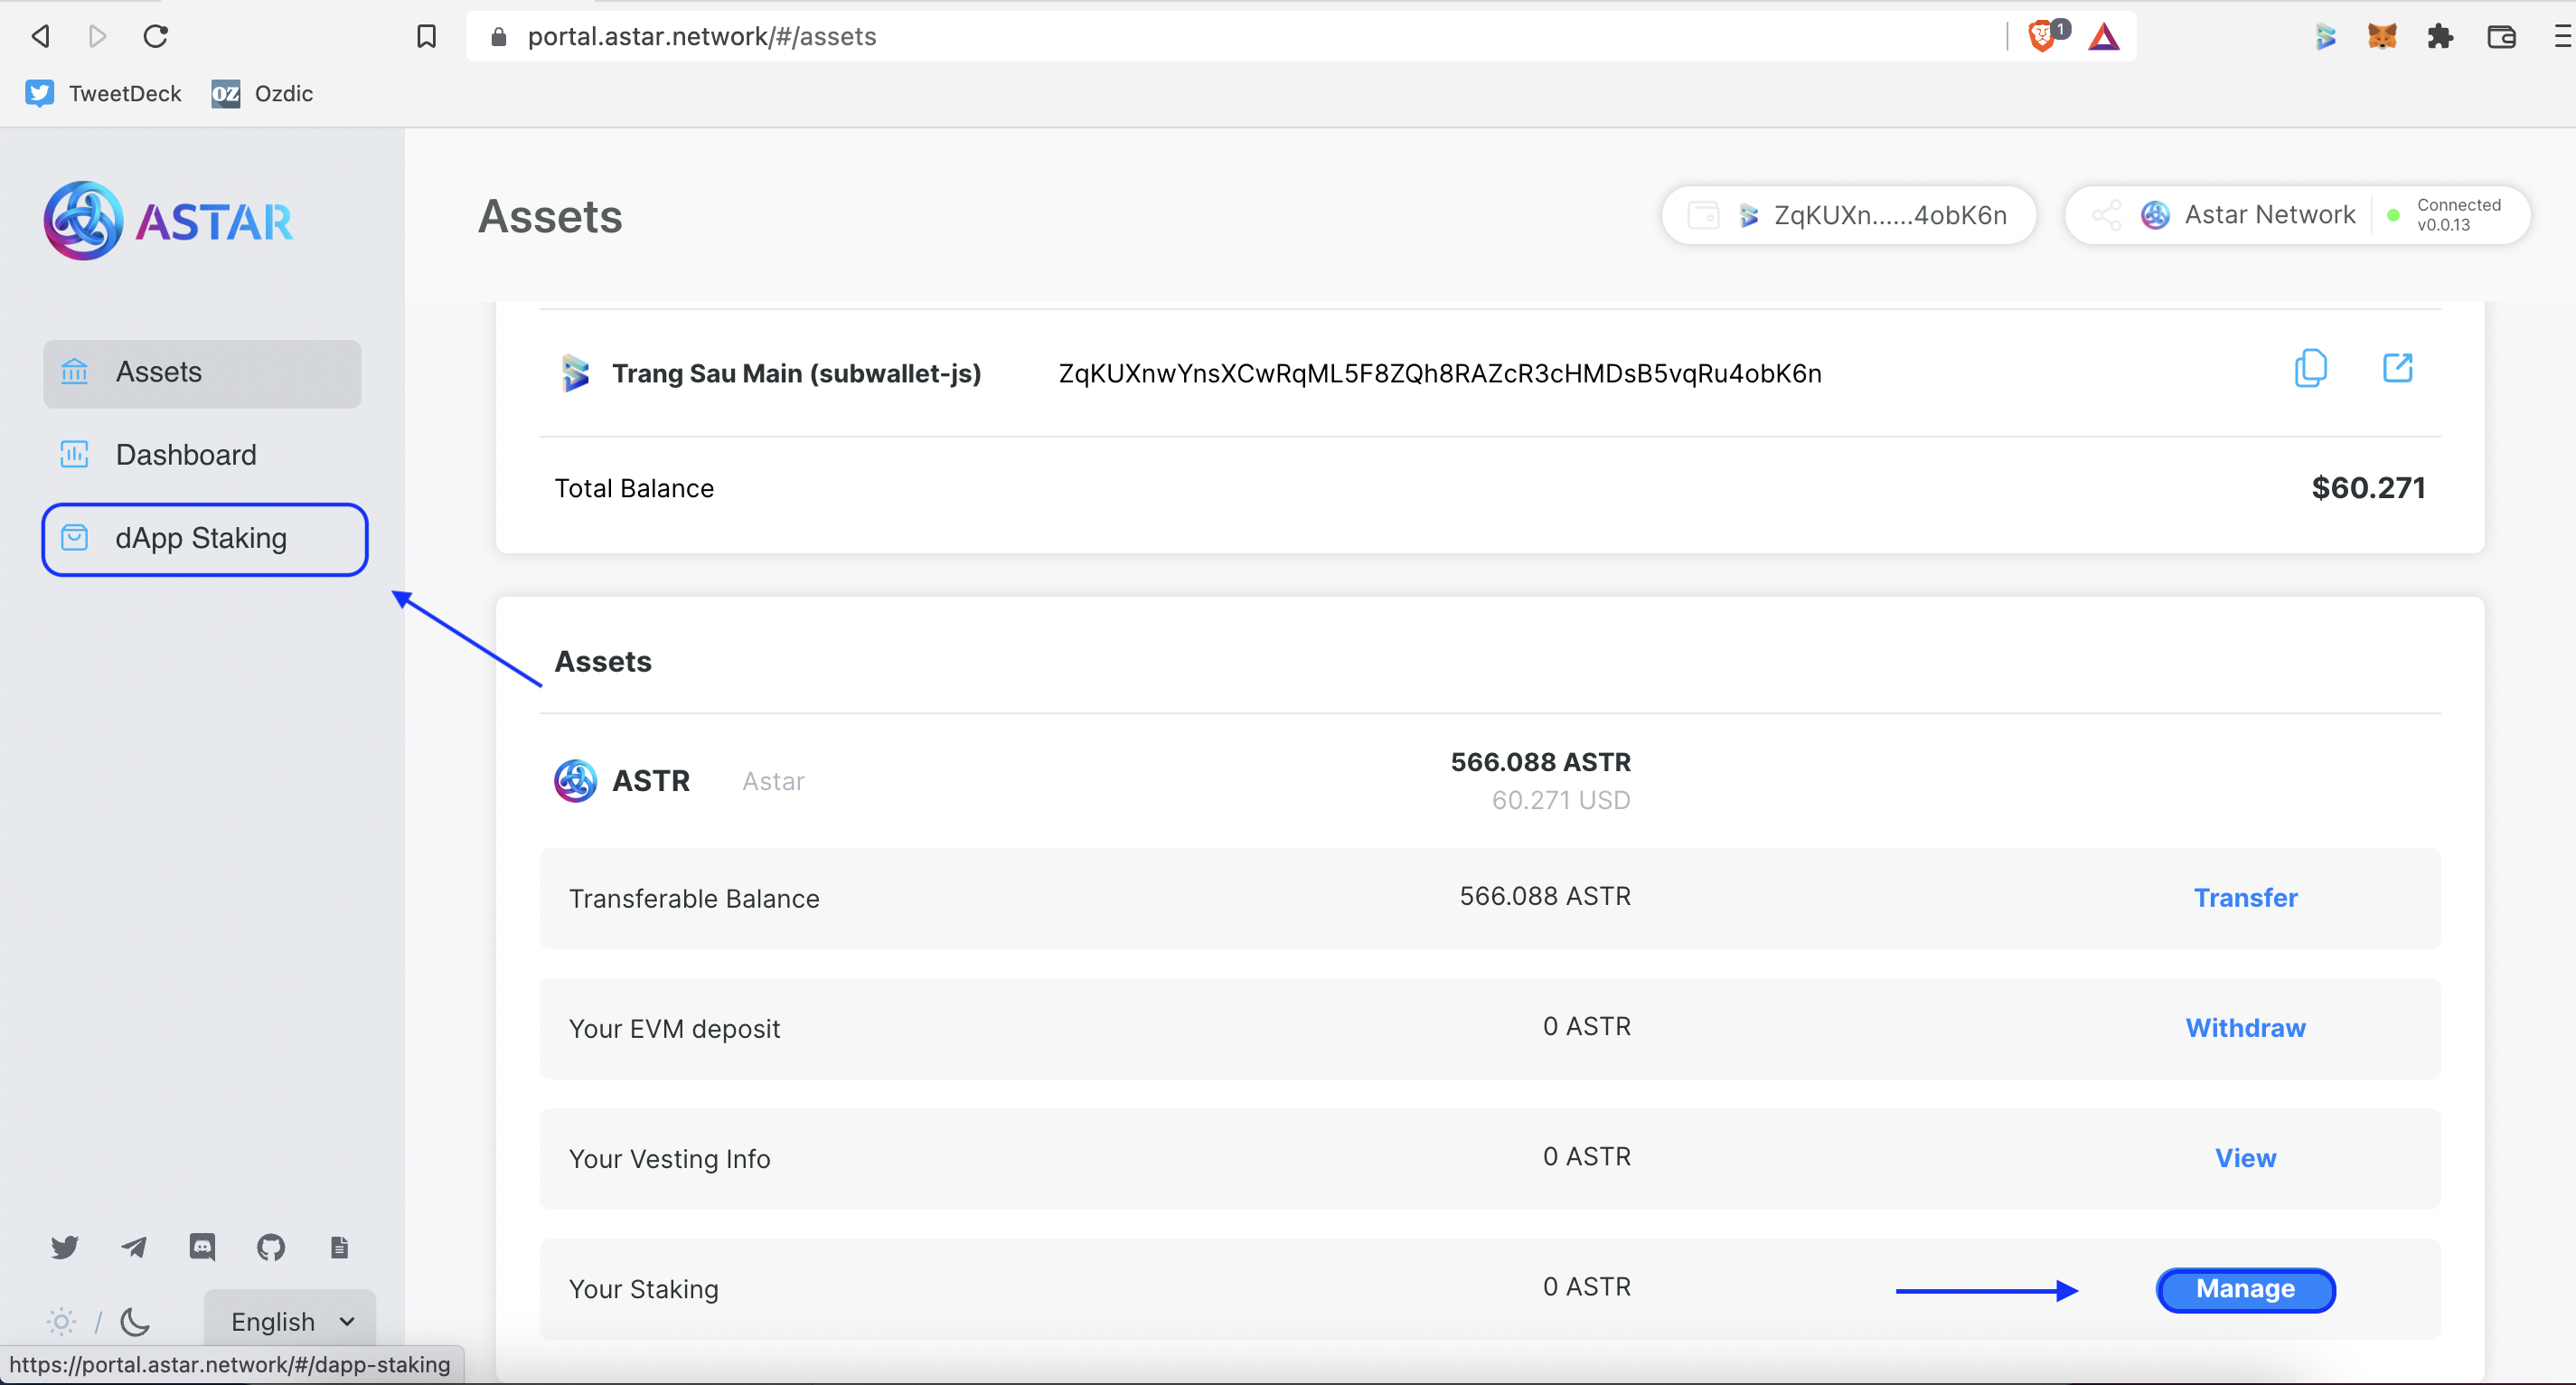
Task: Click the Connected v0.0.13 status
Action: pos(2458,215)
